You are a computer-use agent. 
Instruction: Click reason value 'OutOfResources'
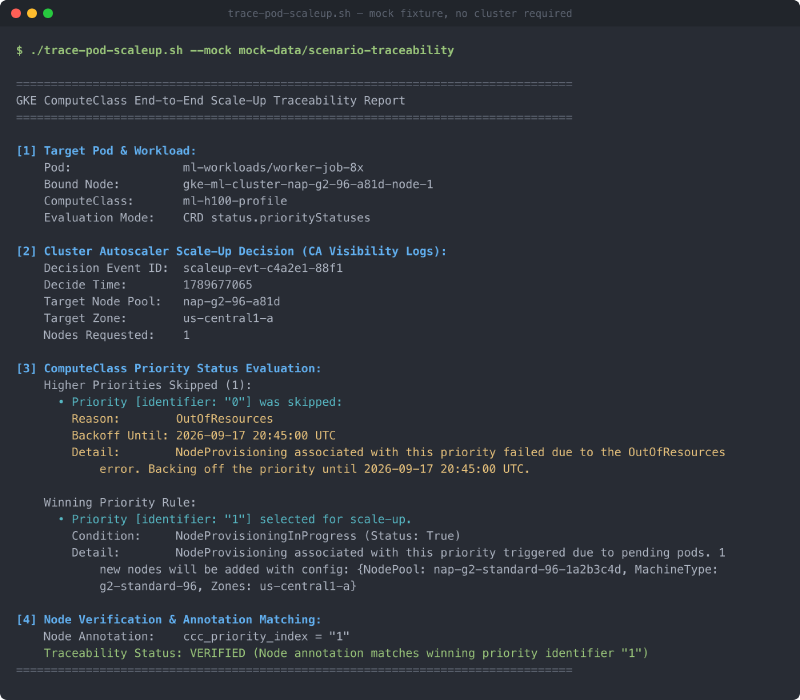[x=224, y=419]
